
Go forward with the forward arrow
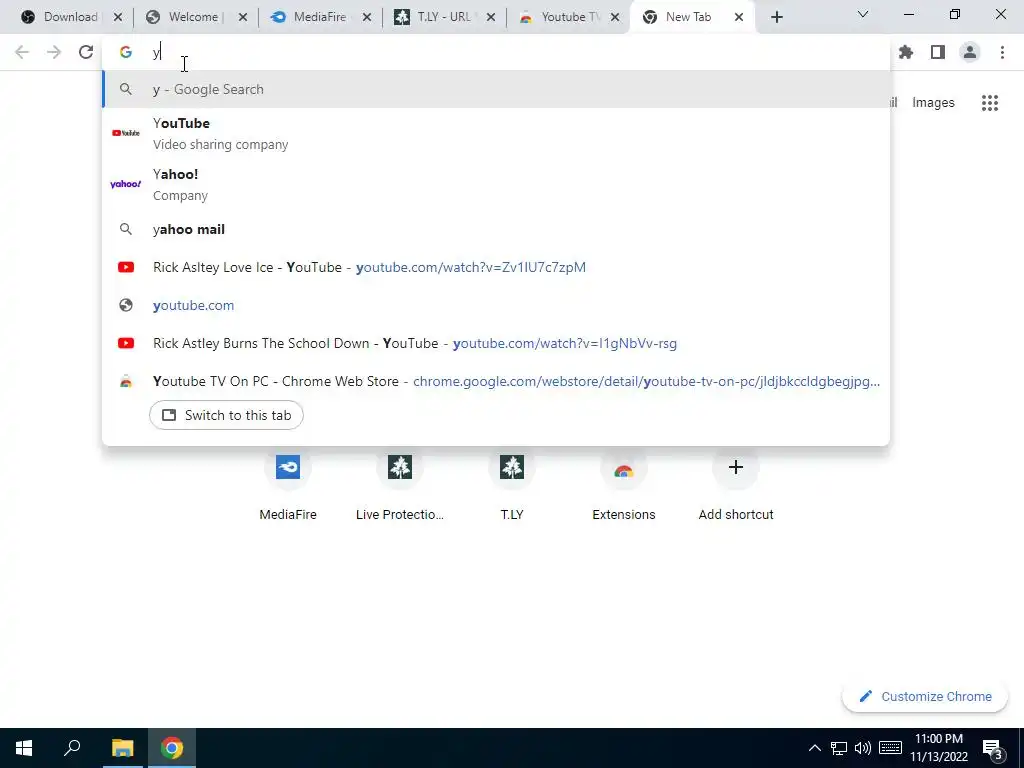(x=54, y=52)
